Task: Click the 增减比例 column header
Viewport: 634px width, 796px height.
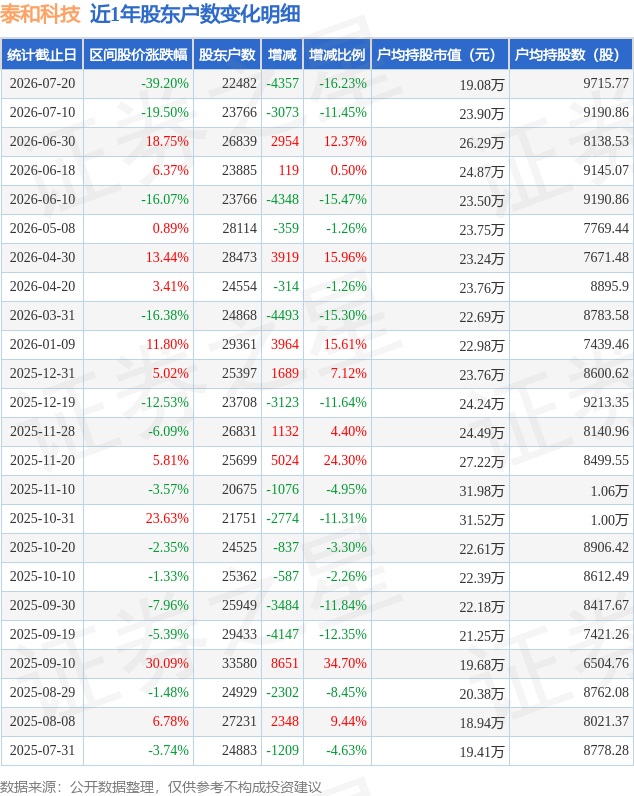Action: coord(337,54)
